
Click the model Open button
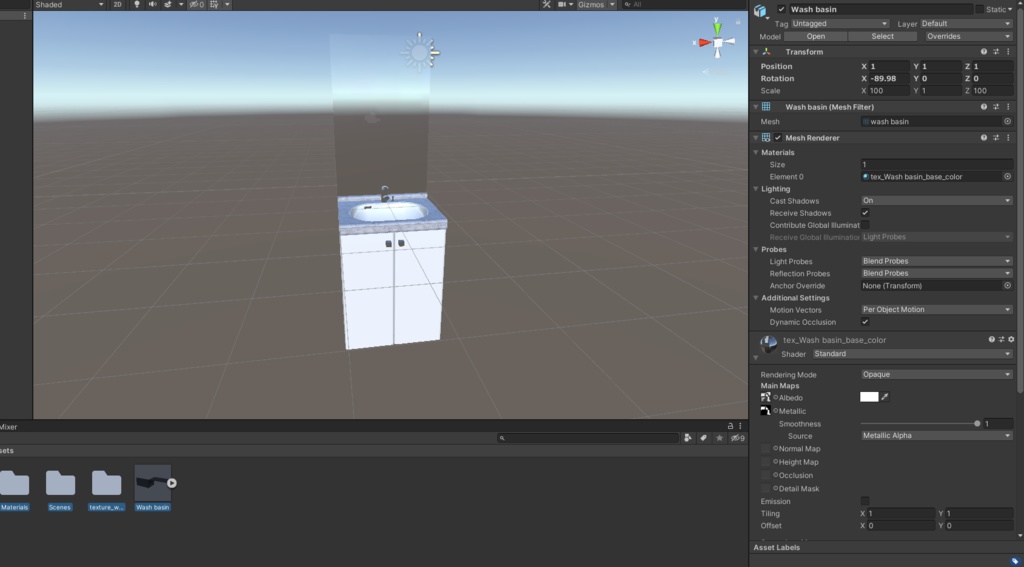tap(816, 37)
